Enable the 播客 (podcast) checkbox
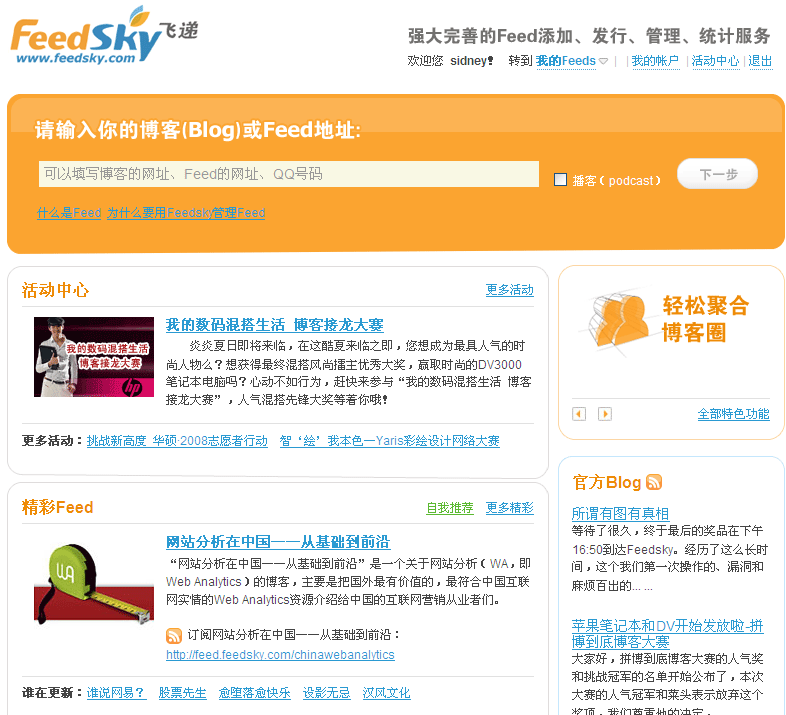Image resolution: width=786 pixels, height=715 pixels. click(561, 180)
